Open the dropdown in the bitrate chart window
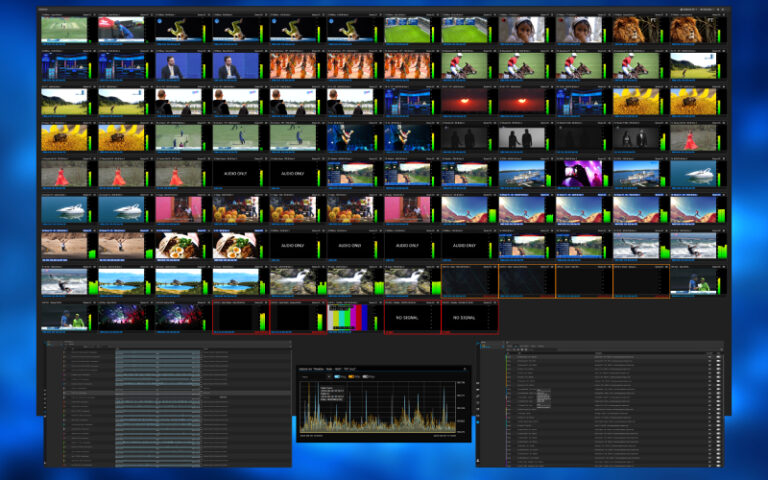Image resolution: width=768 pixels, height=480 pixels. [316, 377]
